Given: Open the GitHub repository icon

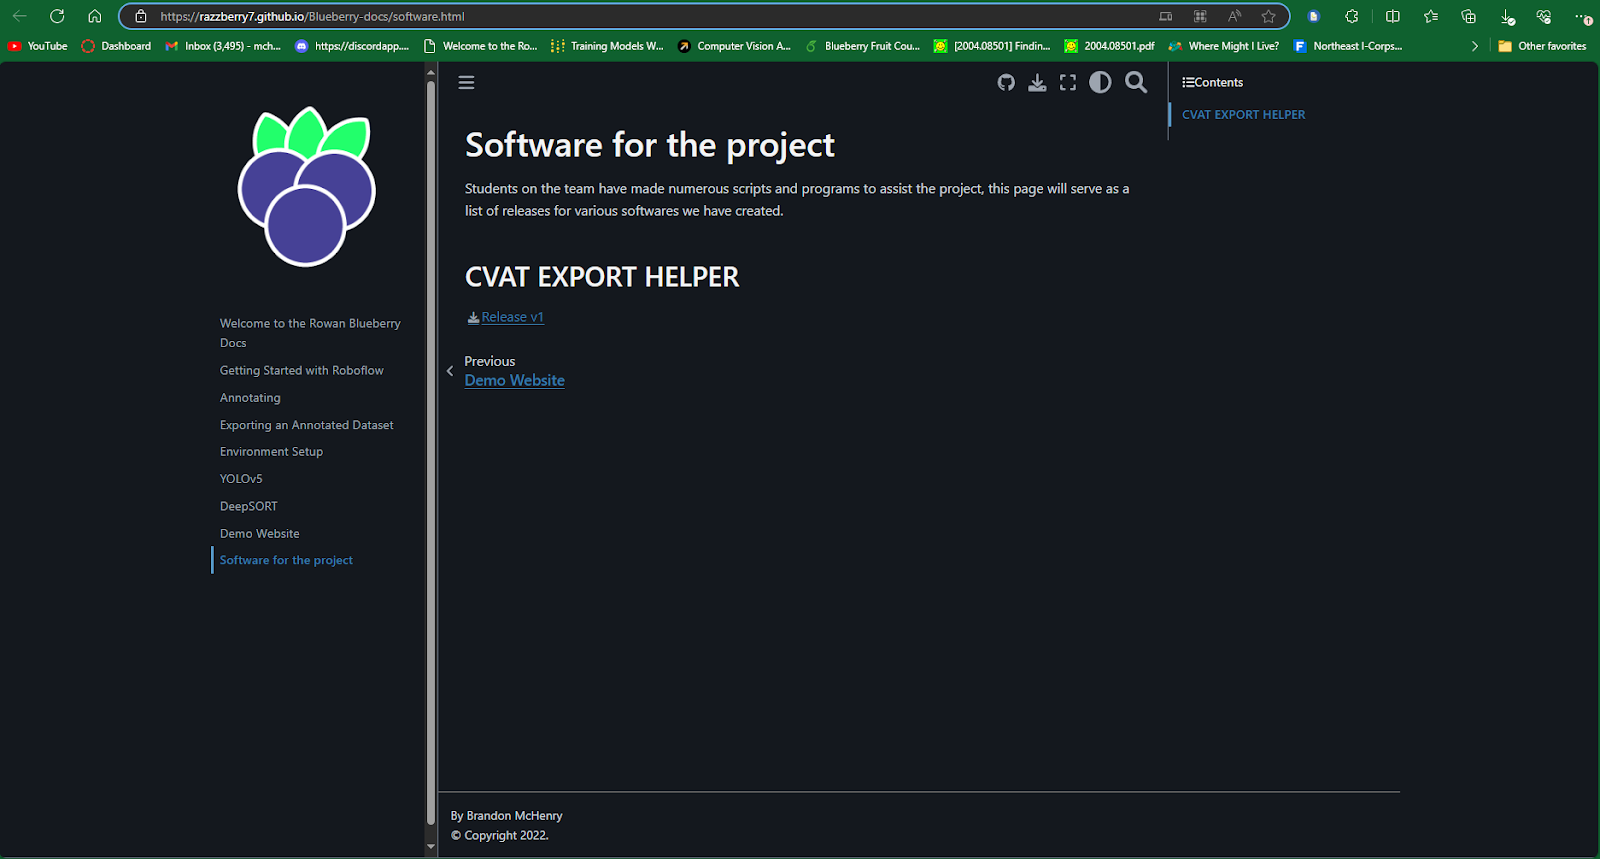Looking at the screenshot, I should point(1006,83).
